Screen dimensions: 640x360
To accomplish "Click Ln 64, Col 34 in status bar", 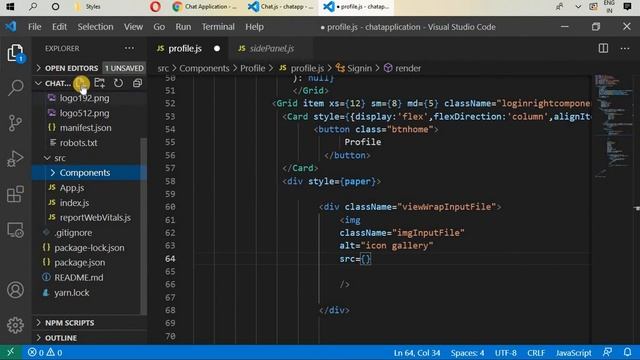I will (417, 352).
